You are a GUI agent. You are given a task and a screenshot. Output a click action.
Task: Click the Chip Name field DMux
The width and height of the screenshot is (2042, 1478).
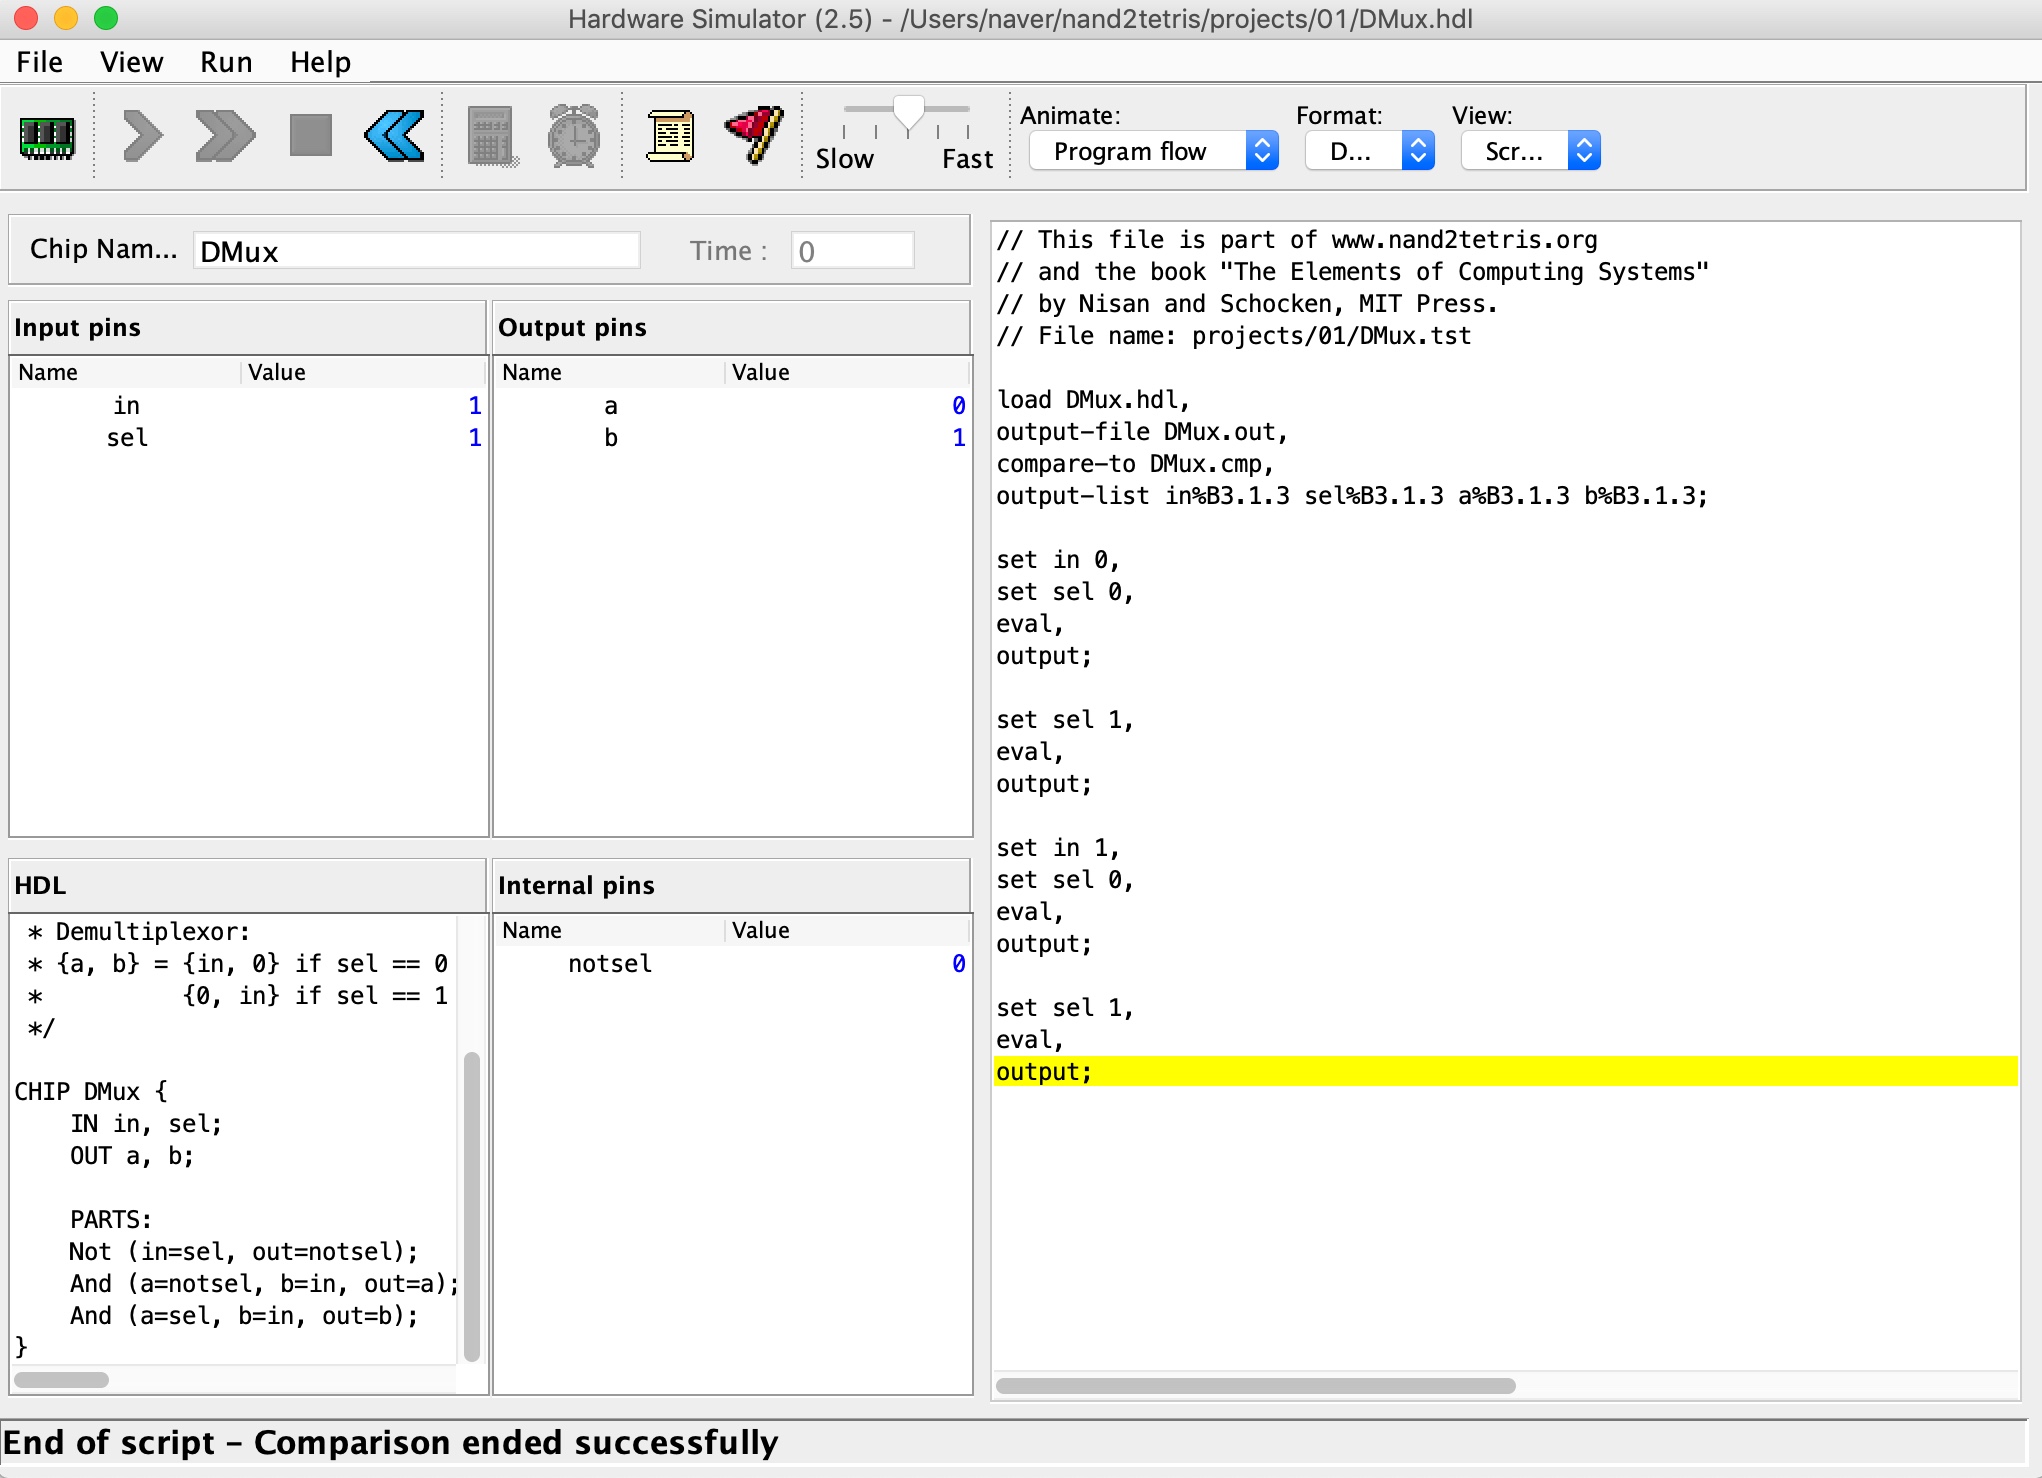point(416,251)
